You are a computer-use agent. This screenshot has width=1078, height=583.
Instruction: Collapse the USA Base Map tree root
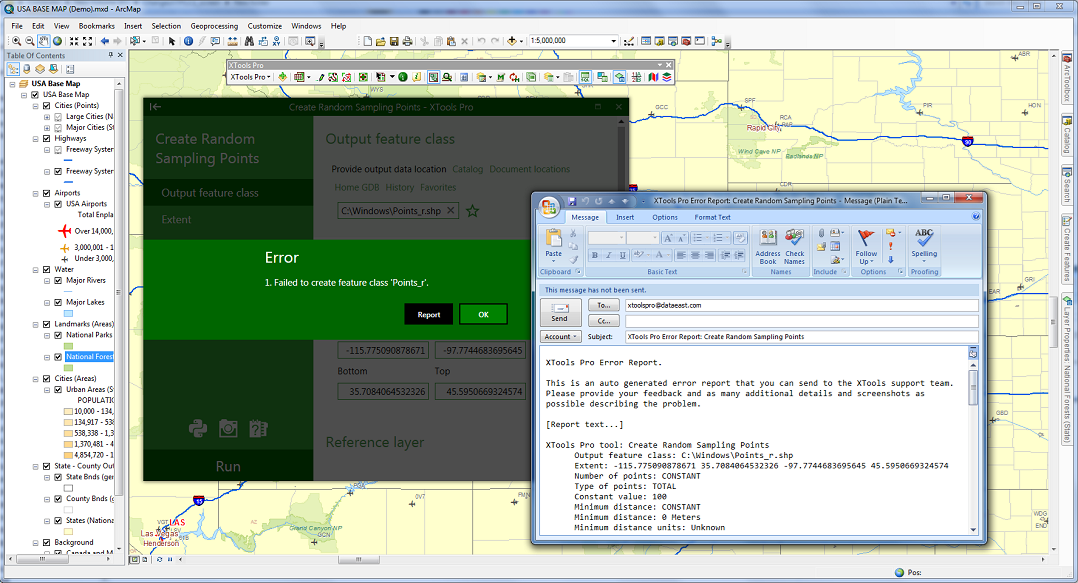click(12, 84)
